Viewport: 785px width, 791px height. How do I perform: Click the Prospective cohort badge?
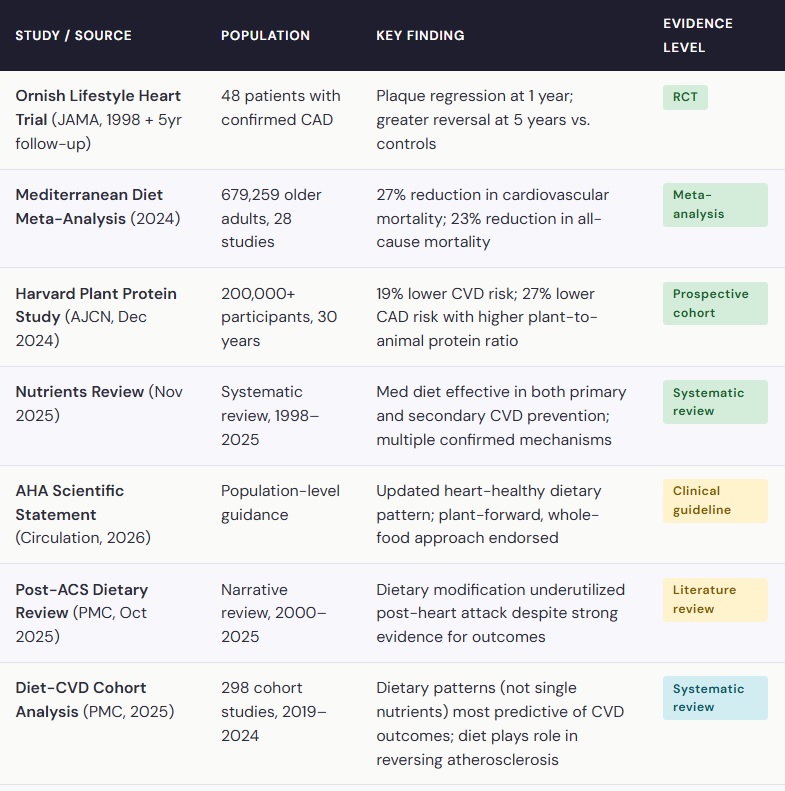tap(715, 303)
